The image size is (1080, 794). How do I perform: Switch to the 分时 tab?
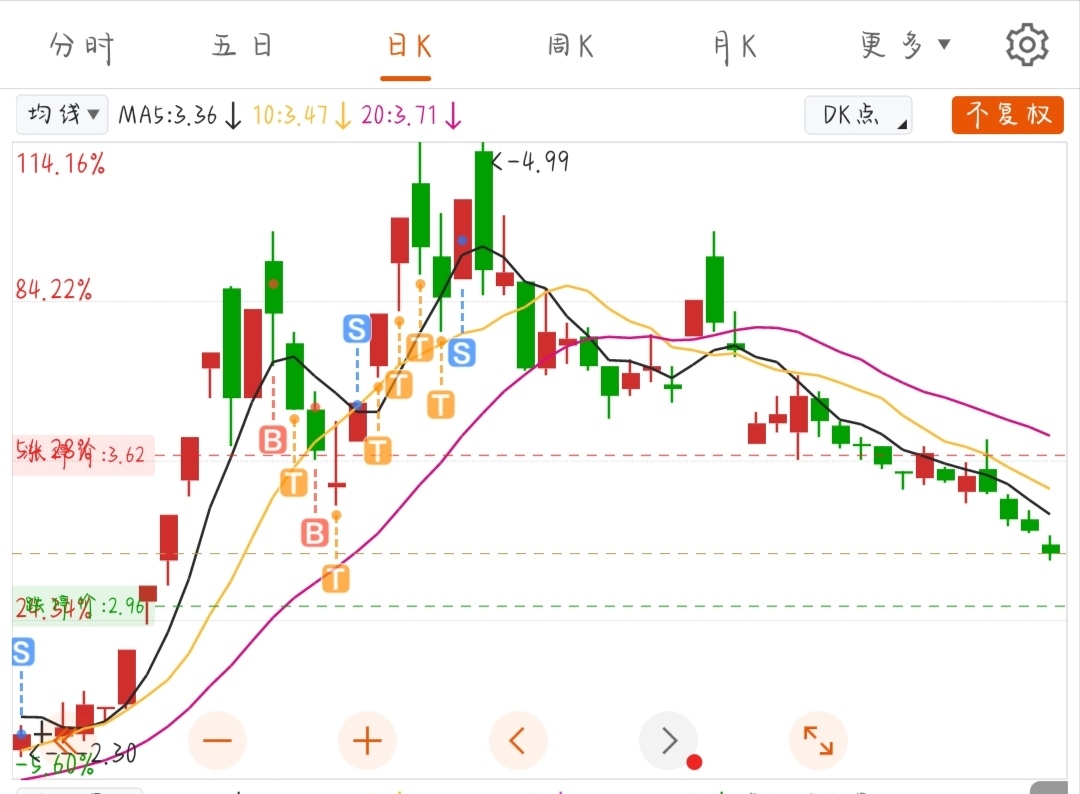click(82, 47)
